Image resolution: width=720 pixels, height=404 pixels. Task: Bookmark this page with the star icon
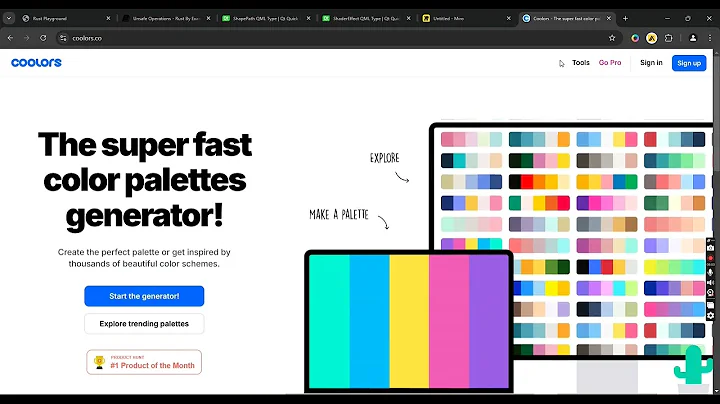[612, 38]
